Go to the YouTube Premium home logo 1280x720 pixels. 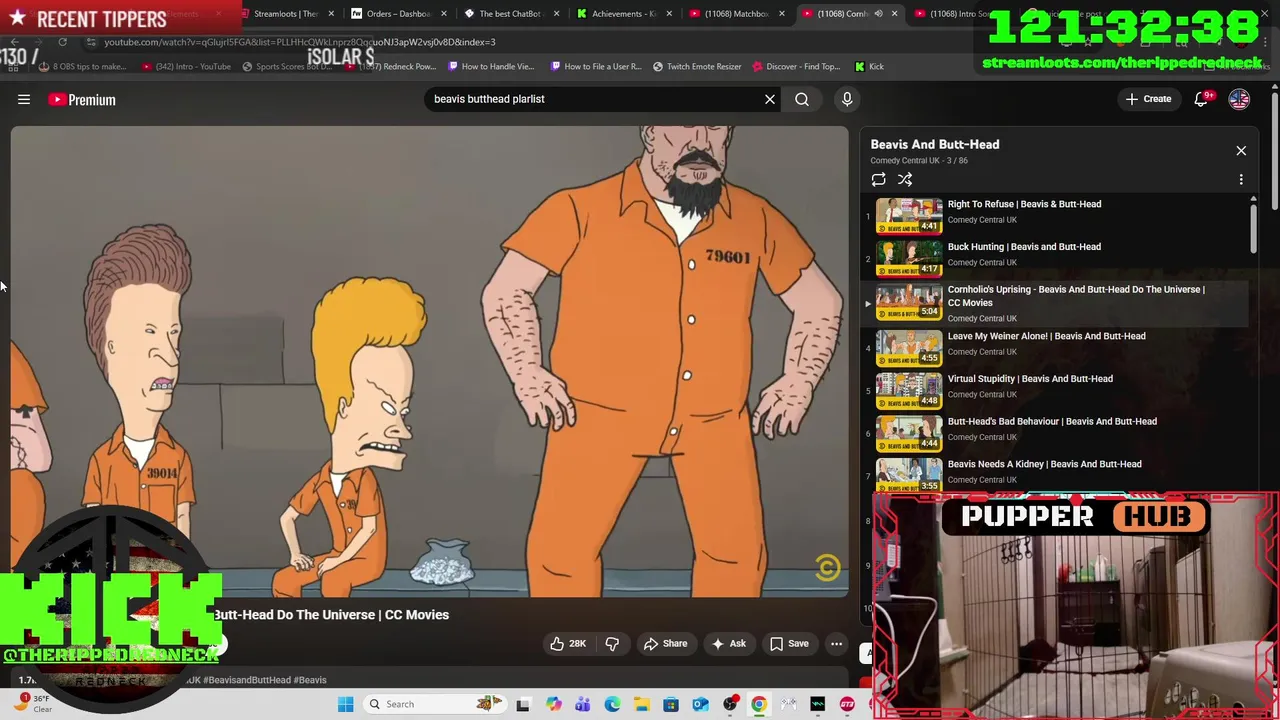pyautogui.click(x=82, y=99)
